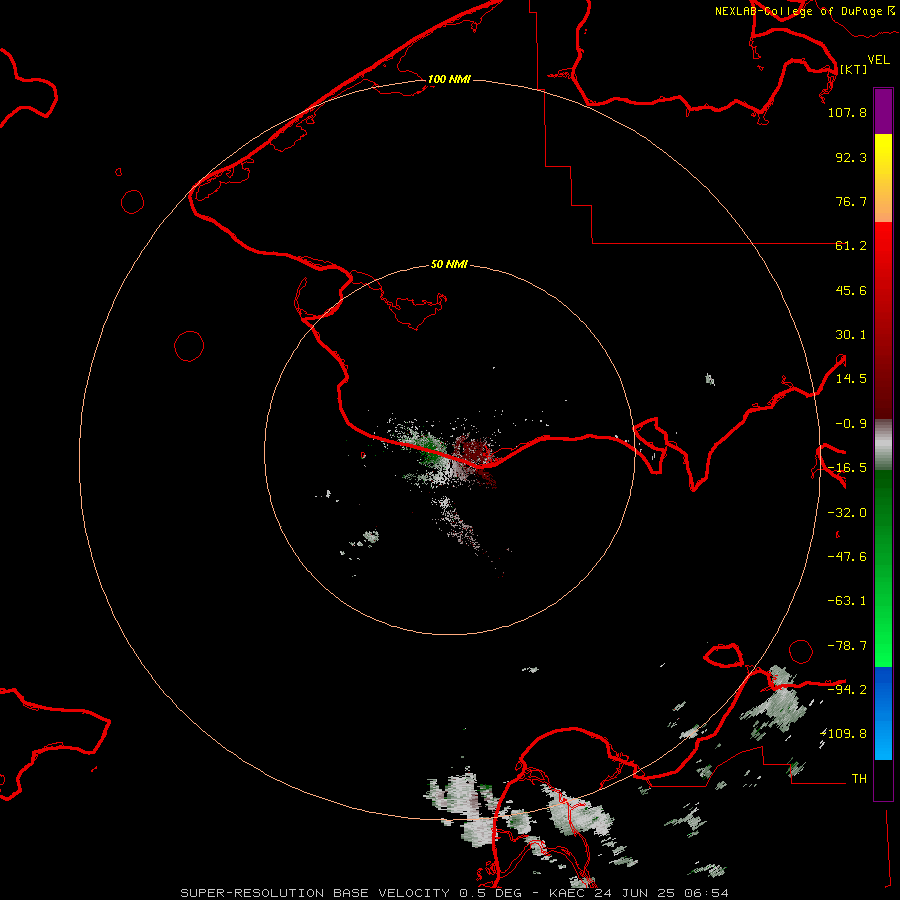Image resolution: width=900 pixels, height=900 pixels.
Task: Click the yellow-orange segment of the color bar
Action: point(883,178)
